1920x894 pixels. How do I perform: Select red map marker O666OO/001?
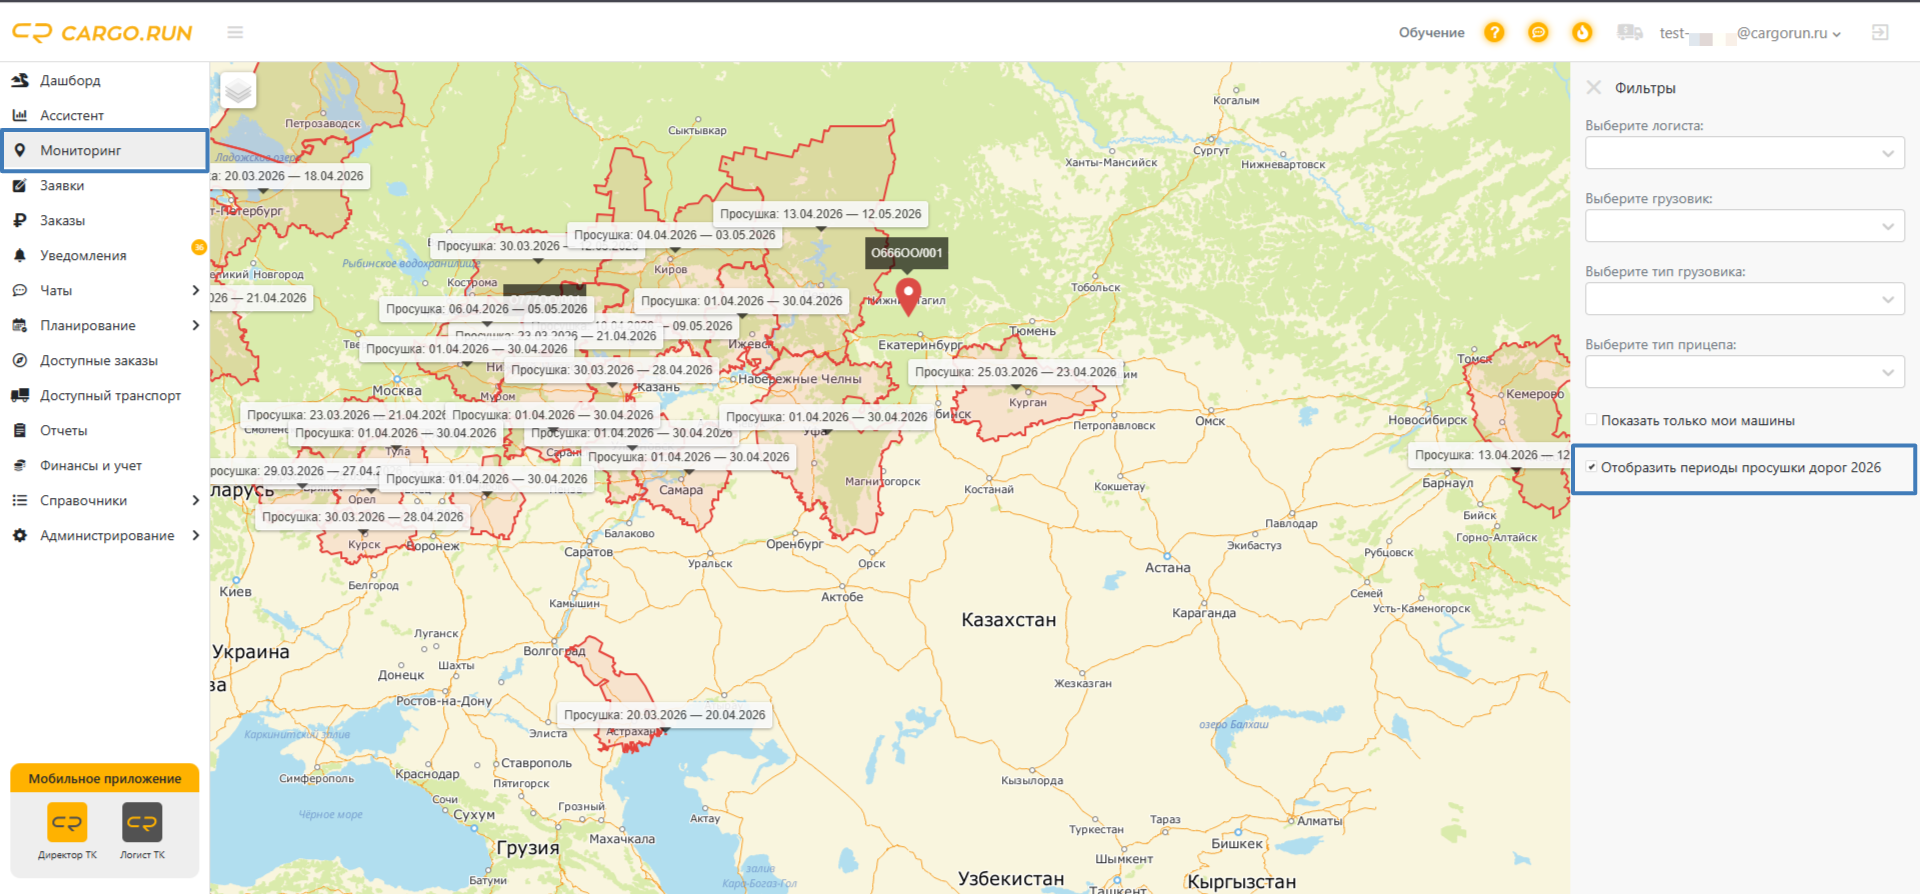click(x=908, y=296)
